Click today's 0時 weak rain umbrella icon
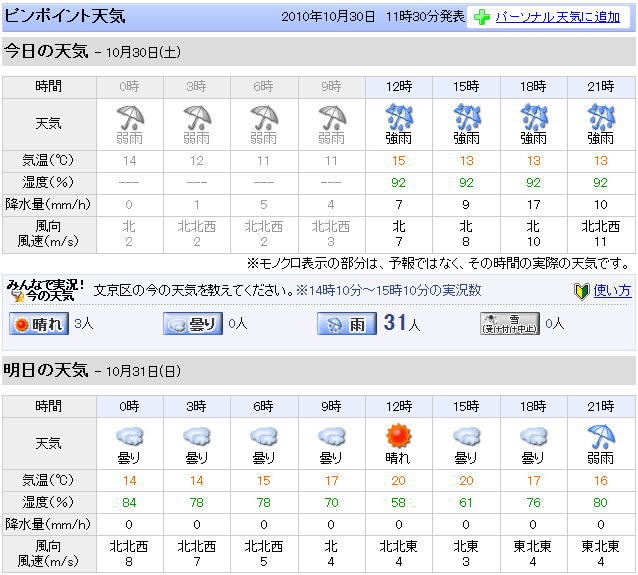The height and width of the screenshot is (575, 638). 130,118
